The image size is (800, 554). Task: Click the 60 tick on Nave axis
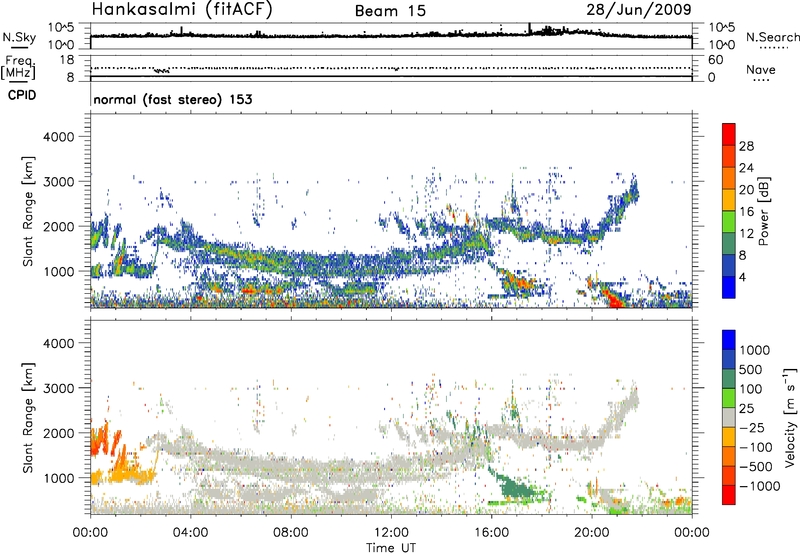715,60
